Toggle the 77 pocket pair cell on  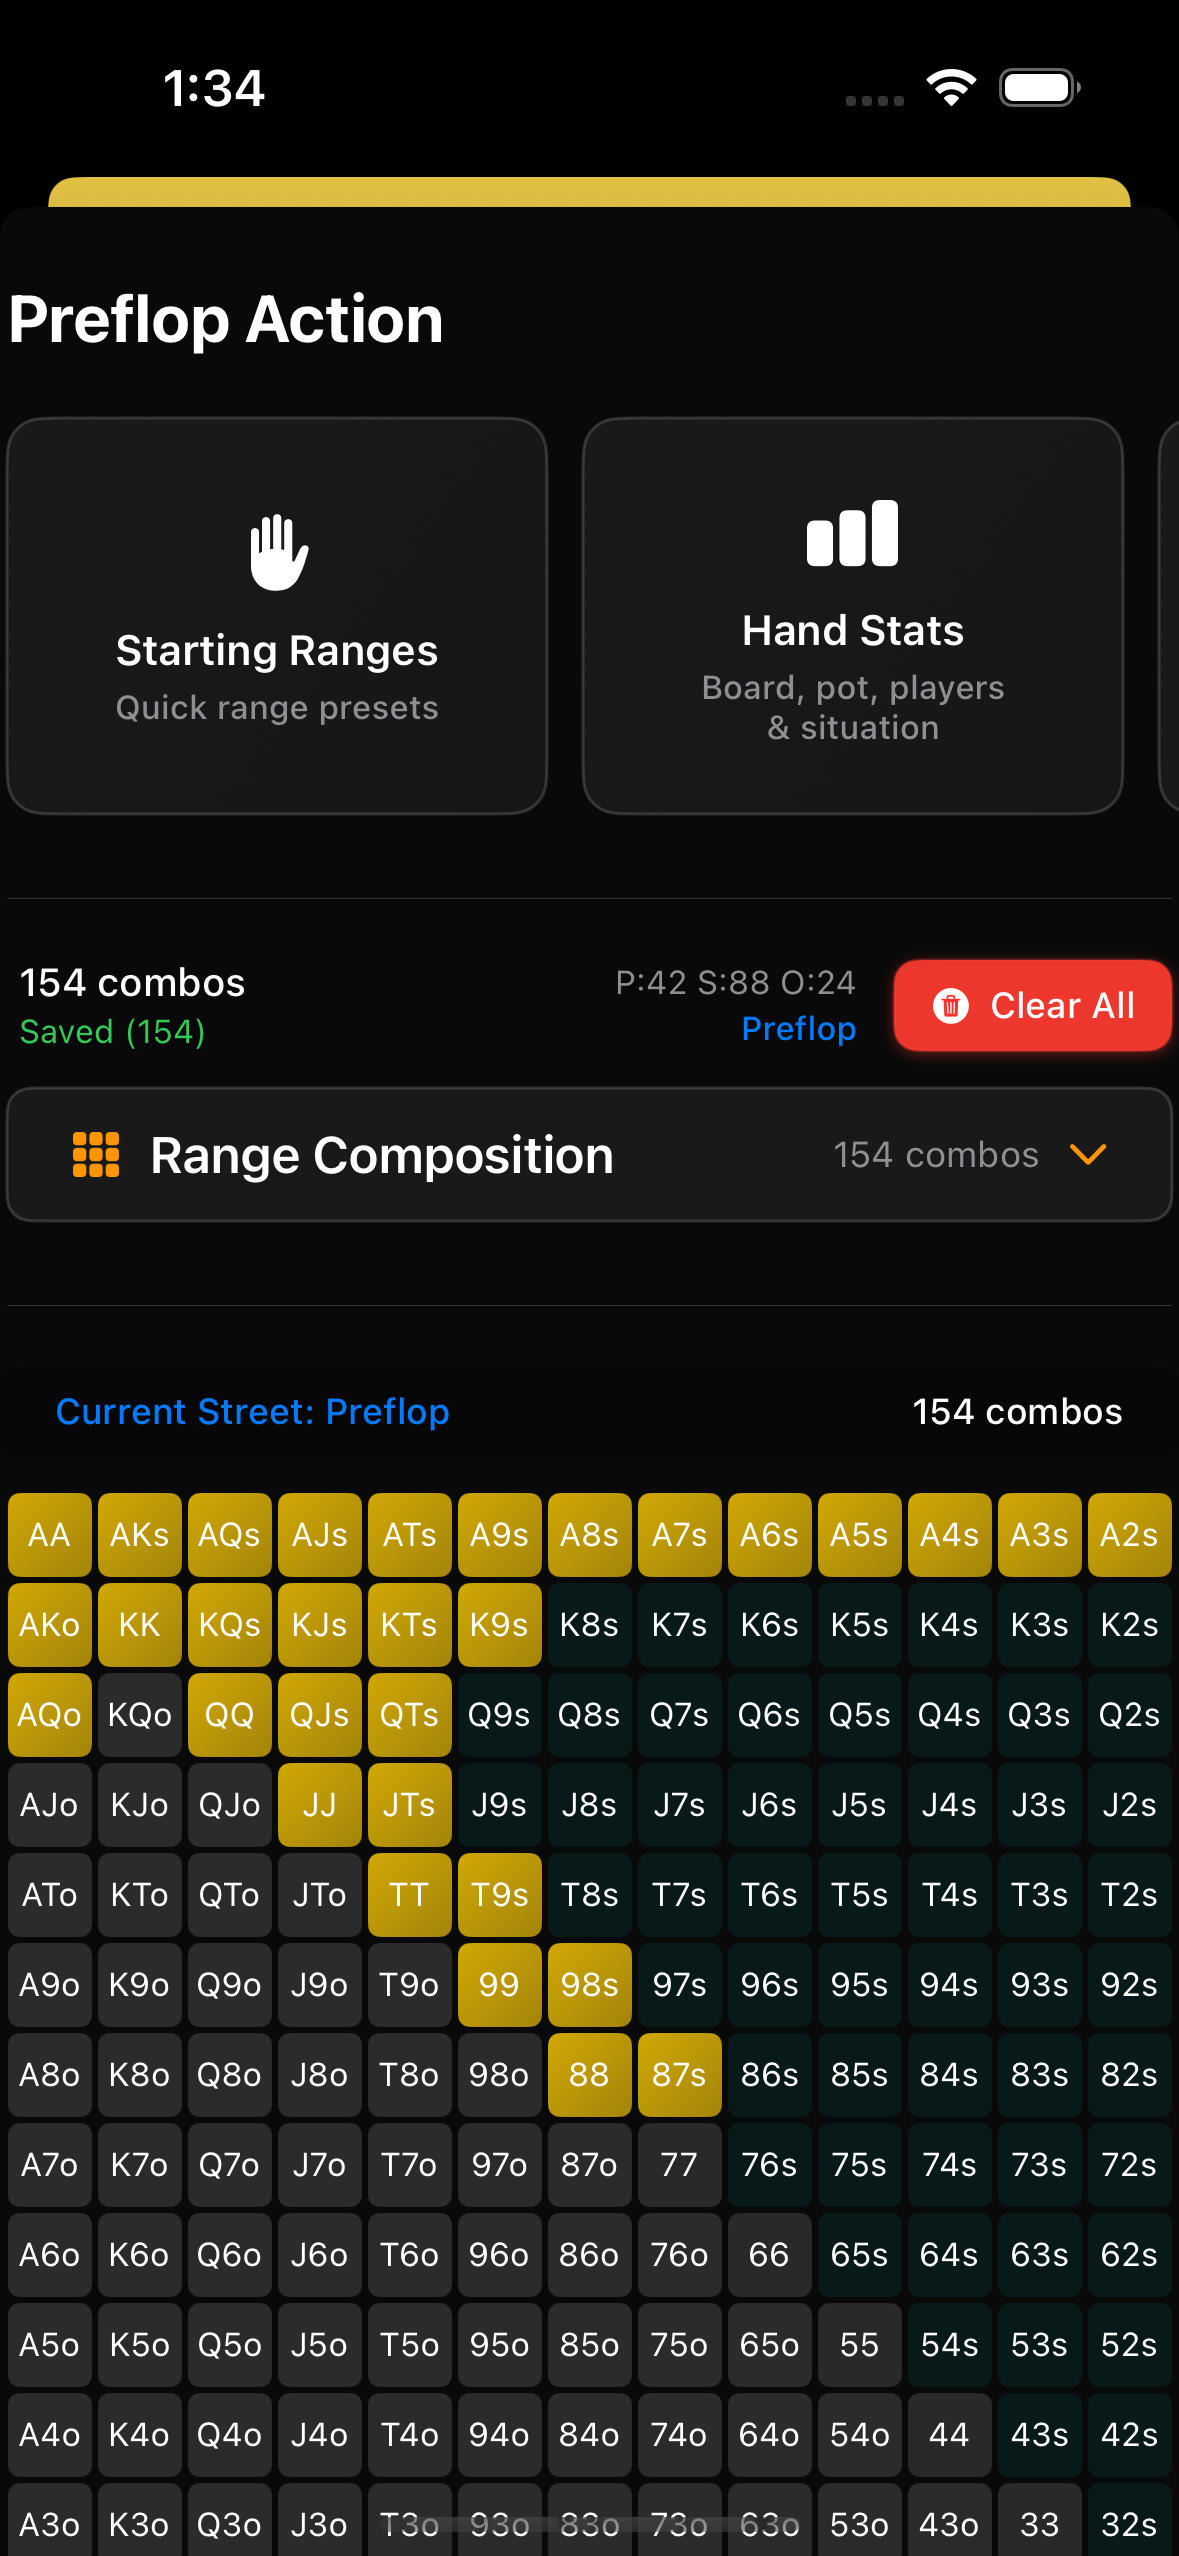679,2164
